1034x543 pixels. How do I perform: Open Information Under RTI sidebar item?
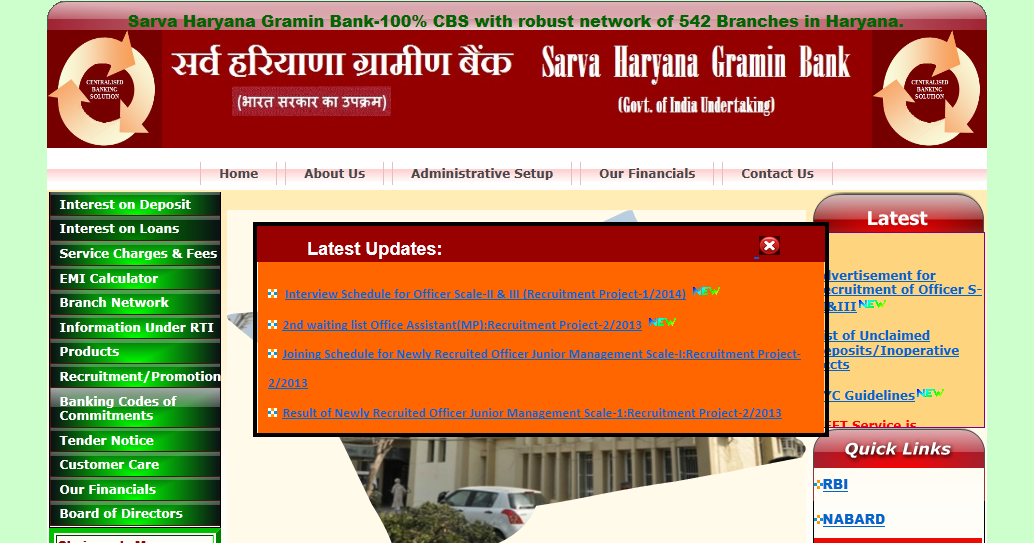click(x=135, y=327)
